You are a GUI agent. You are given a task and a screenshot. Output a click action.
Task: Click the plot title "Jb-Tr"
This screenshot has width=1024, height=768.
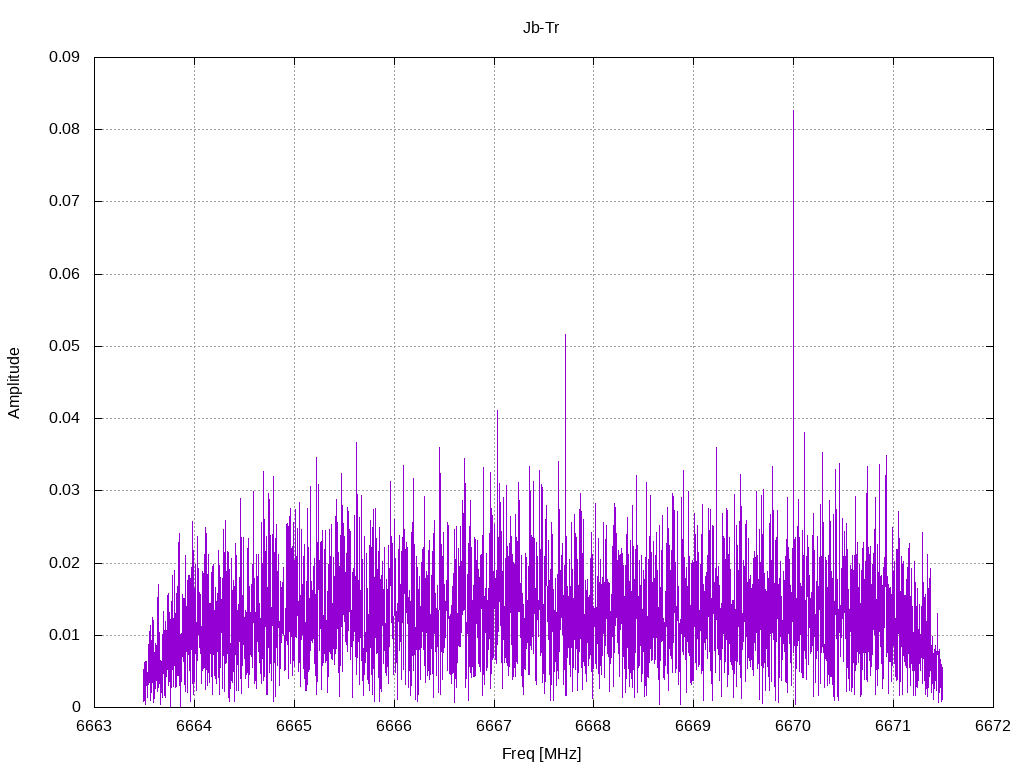coord(541,28)
